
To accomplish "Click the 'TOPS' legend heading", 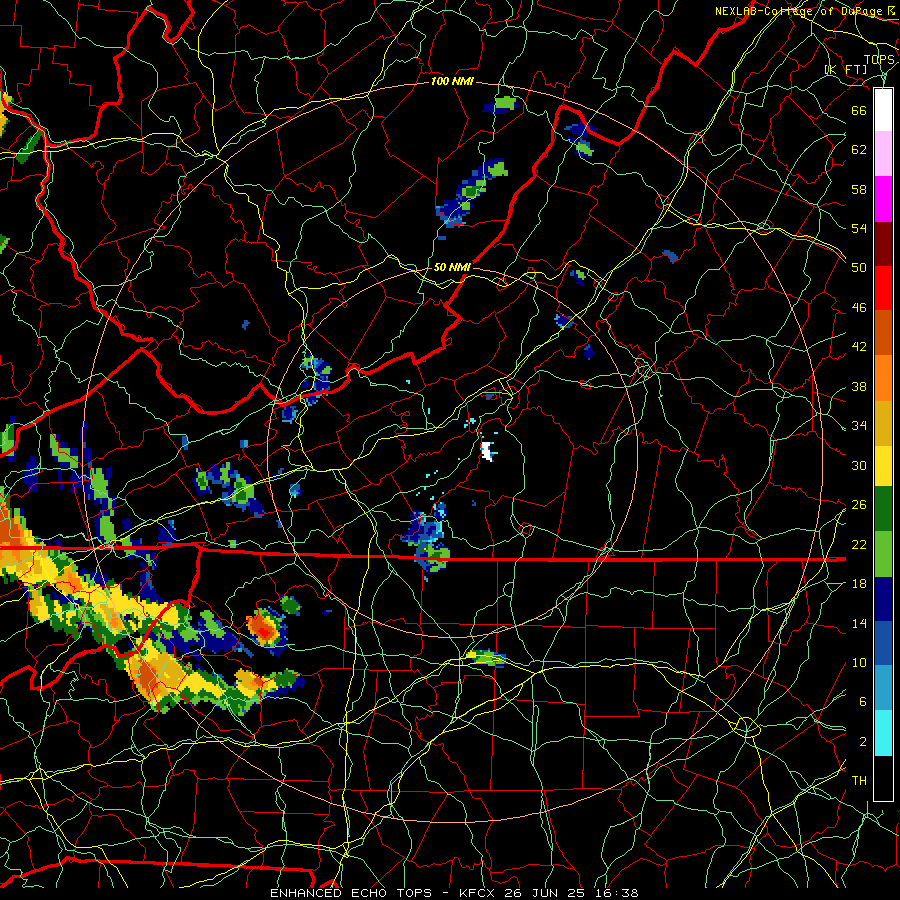I will pyautogui.click(x=879, y=60).
